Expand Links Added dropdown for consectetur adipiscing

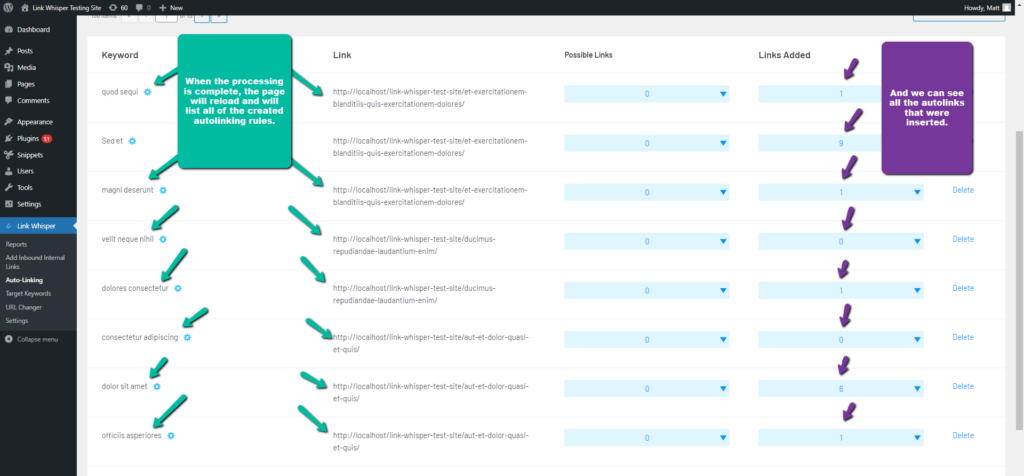(x=840, y=340)
